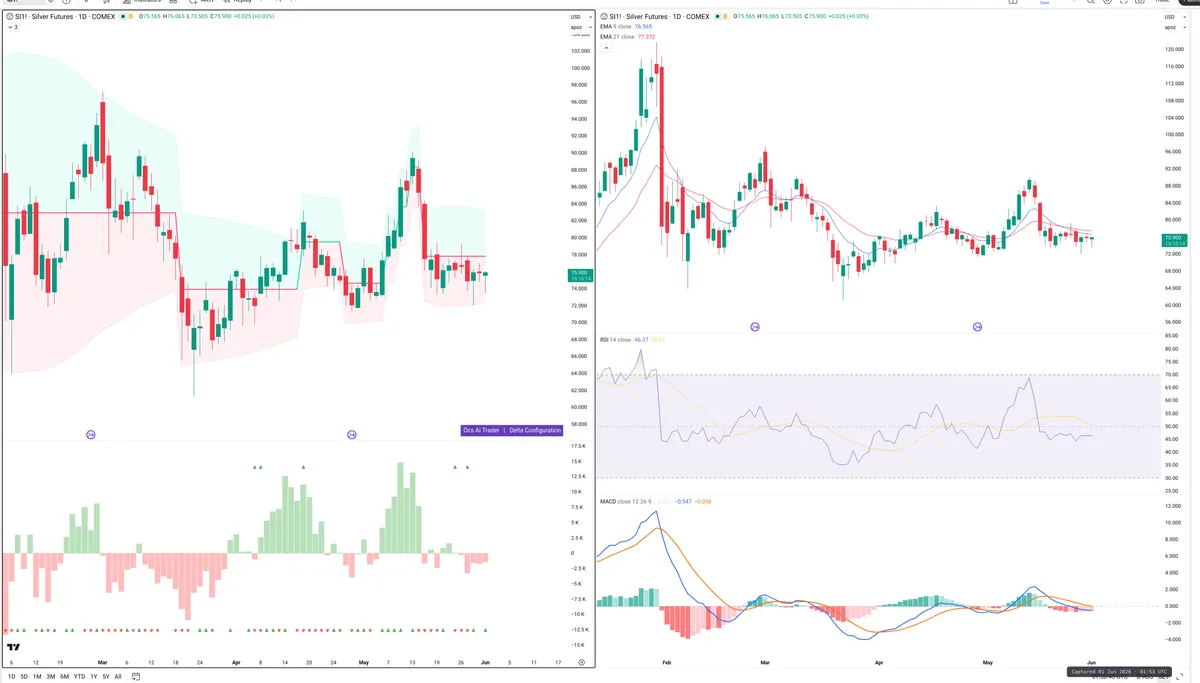Select the YTD time range
The image size is (1200, 683).
79,676
